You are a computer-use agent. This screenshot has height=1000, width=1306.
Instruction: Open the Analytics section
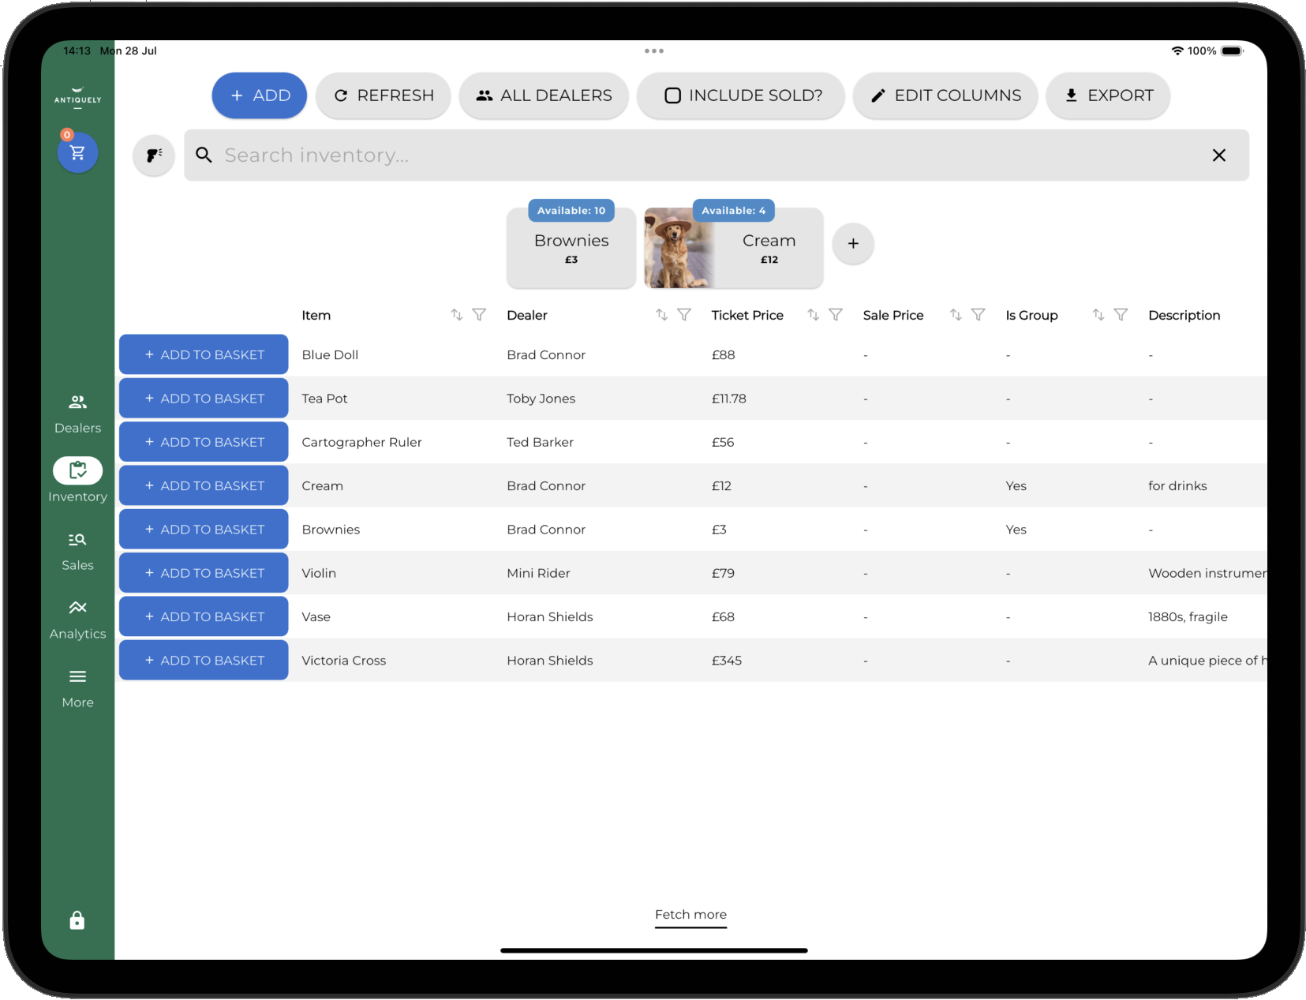coord(77,620)
